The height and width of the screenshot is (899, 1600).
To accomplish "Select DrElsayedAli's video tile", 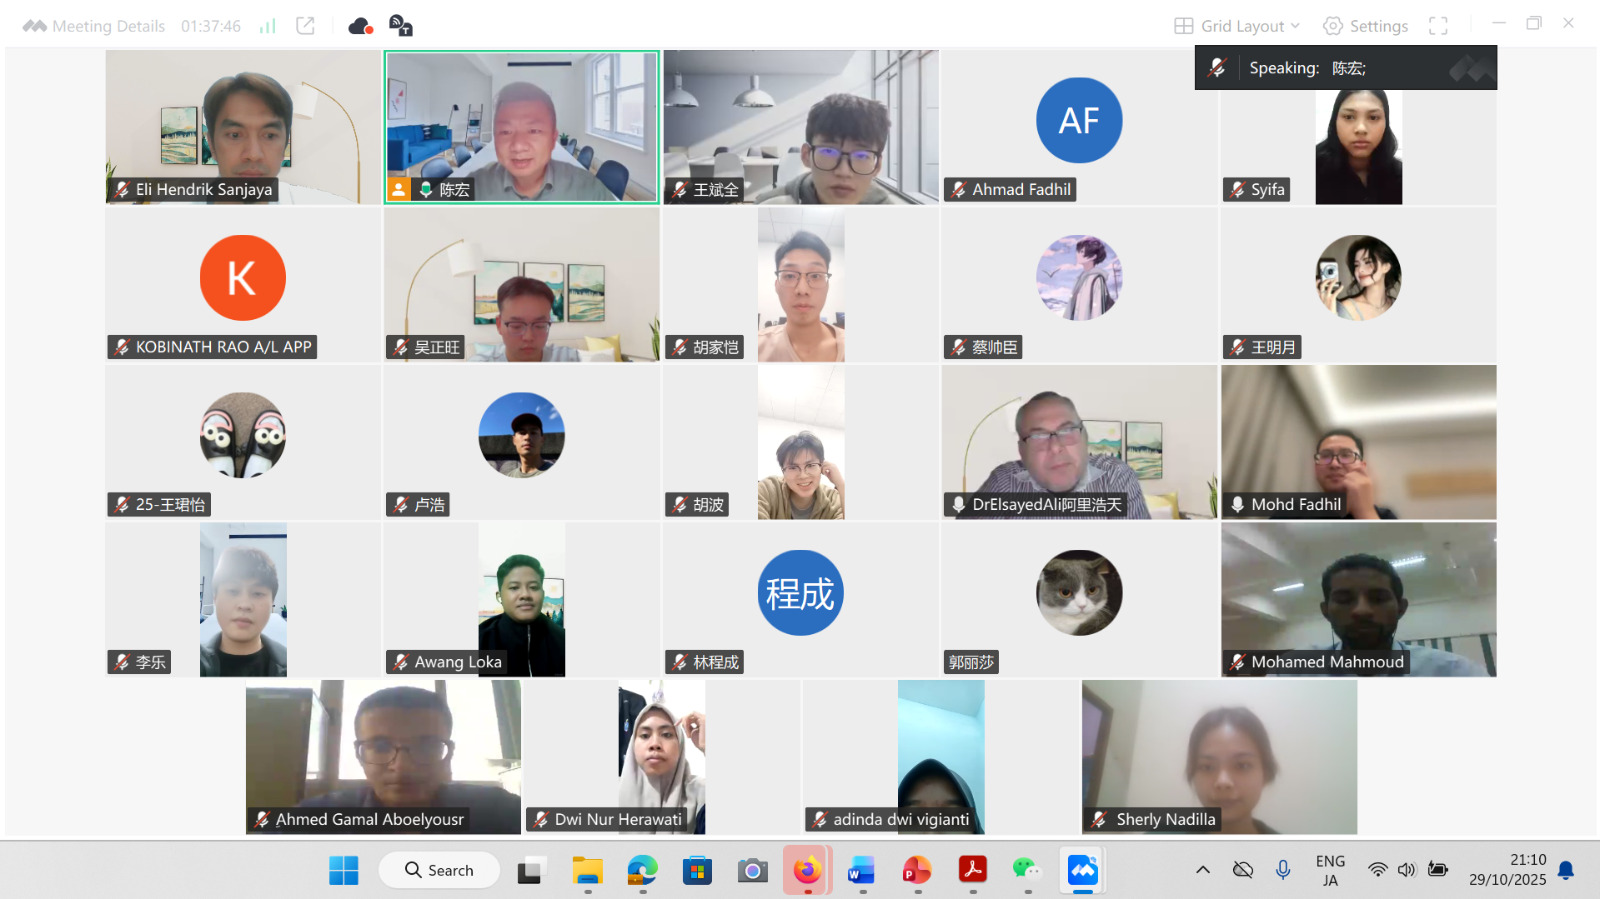I will pyautogui.click(x=1079, y=440).
